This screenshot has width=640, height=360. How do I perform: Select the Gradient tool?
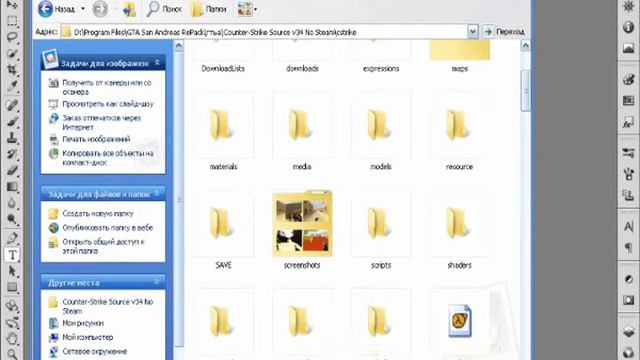[12, 187]
